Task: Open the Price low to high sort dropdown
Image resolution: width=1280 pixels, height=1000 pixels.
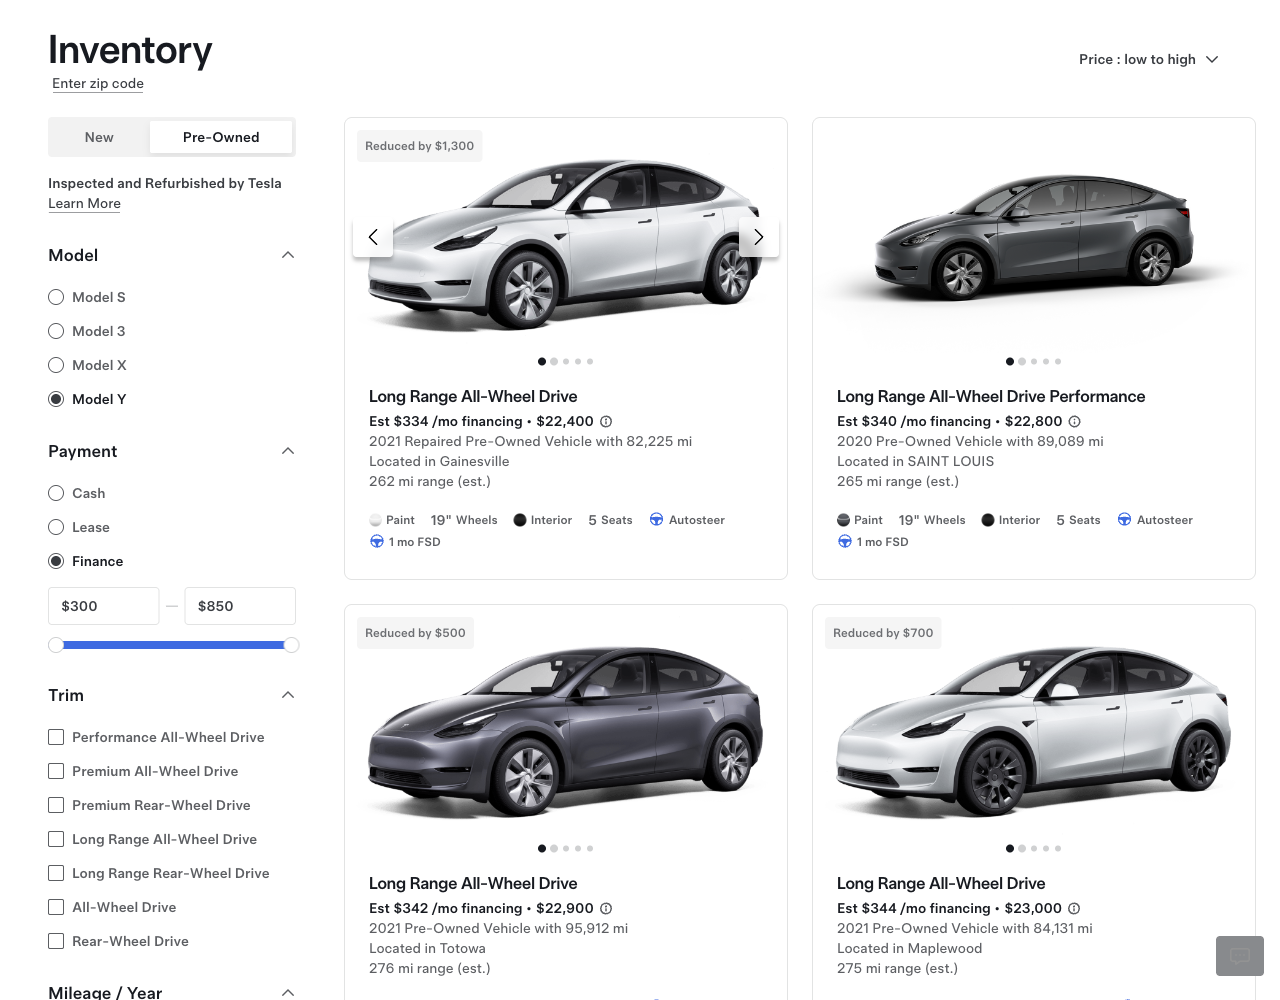Action: tap(1148, 59)
